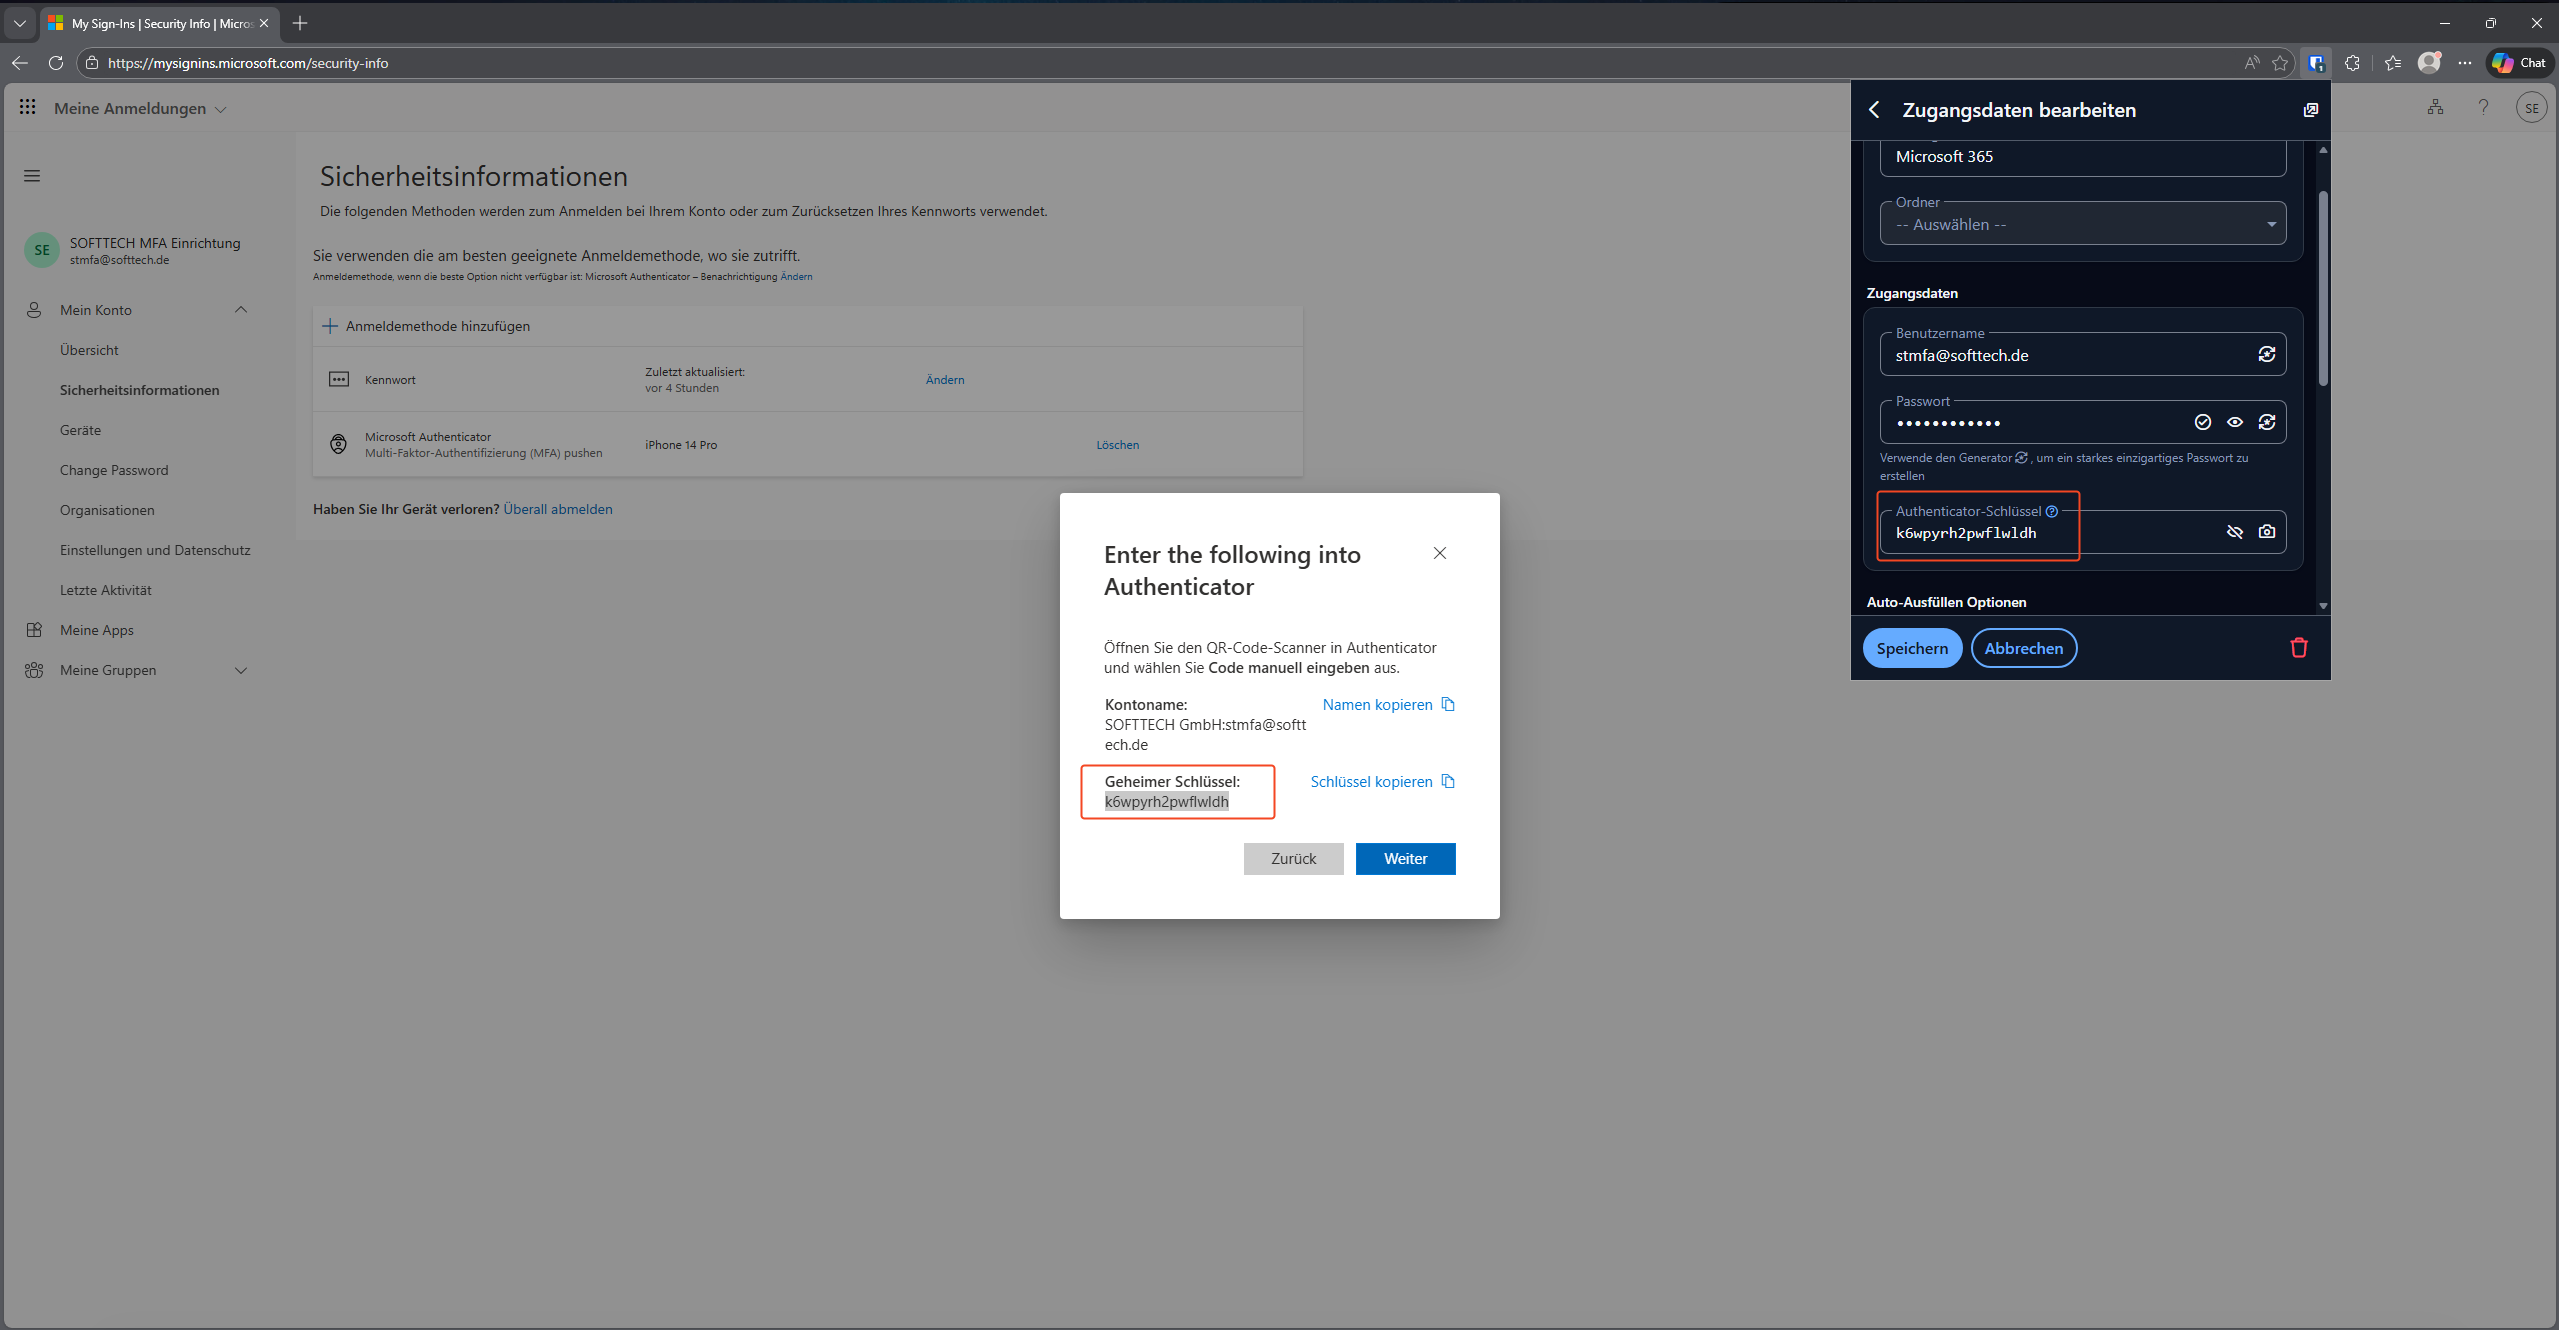Click the address bar URL
The width and height of the screenshot is (2559, 1330).
click(248, 63)
